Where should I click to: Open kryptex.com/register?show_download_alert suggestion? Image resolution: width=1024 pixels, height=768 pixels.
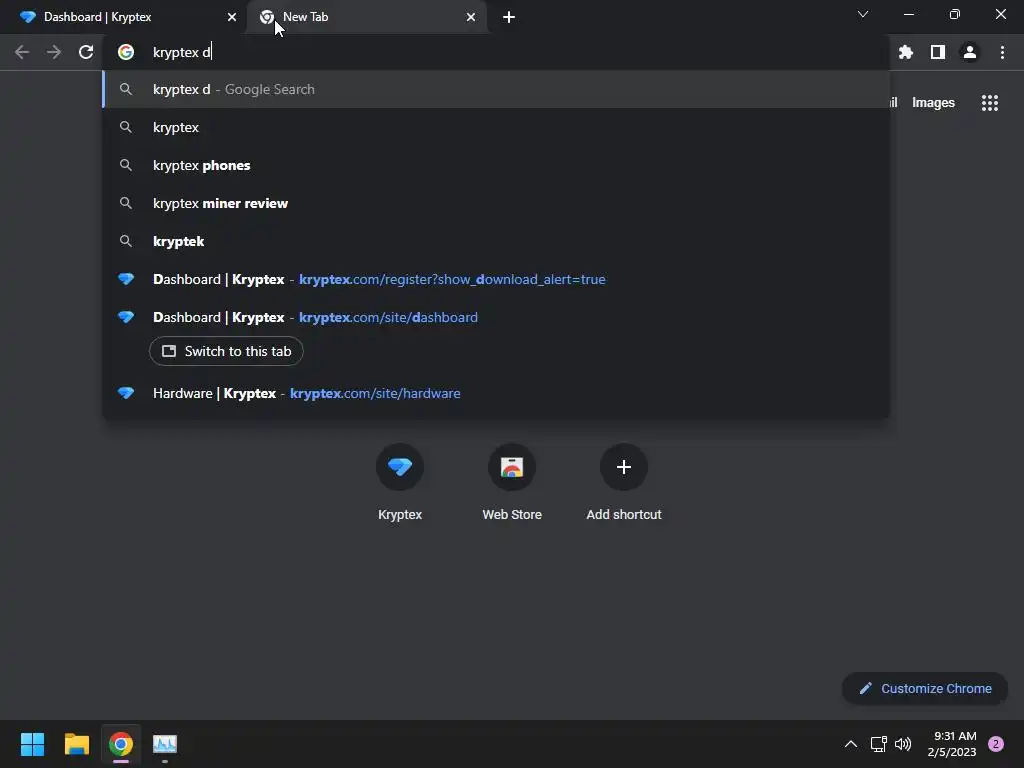pyautogui.click(x=496, y=279)
